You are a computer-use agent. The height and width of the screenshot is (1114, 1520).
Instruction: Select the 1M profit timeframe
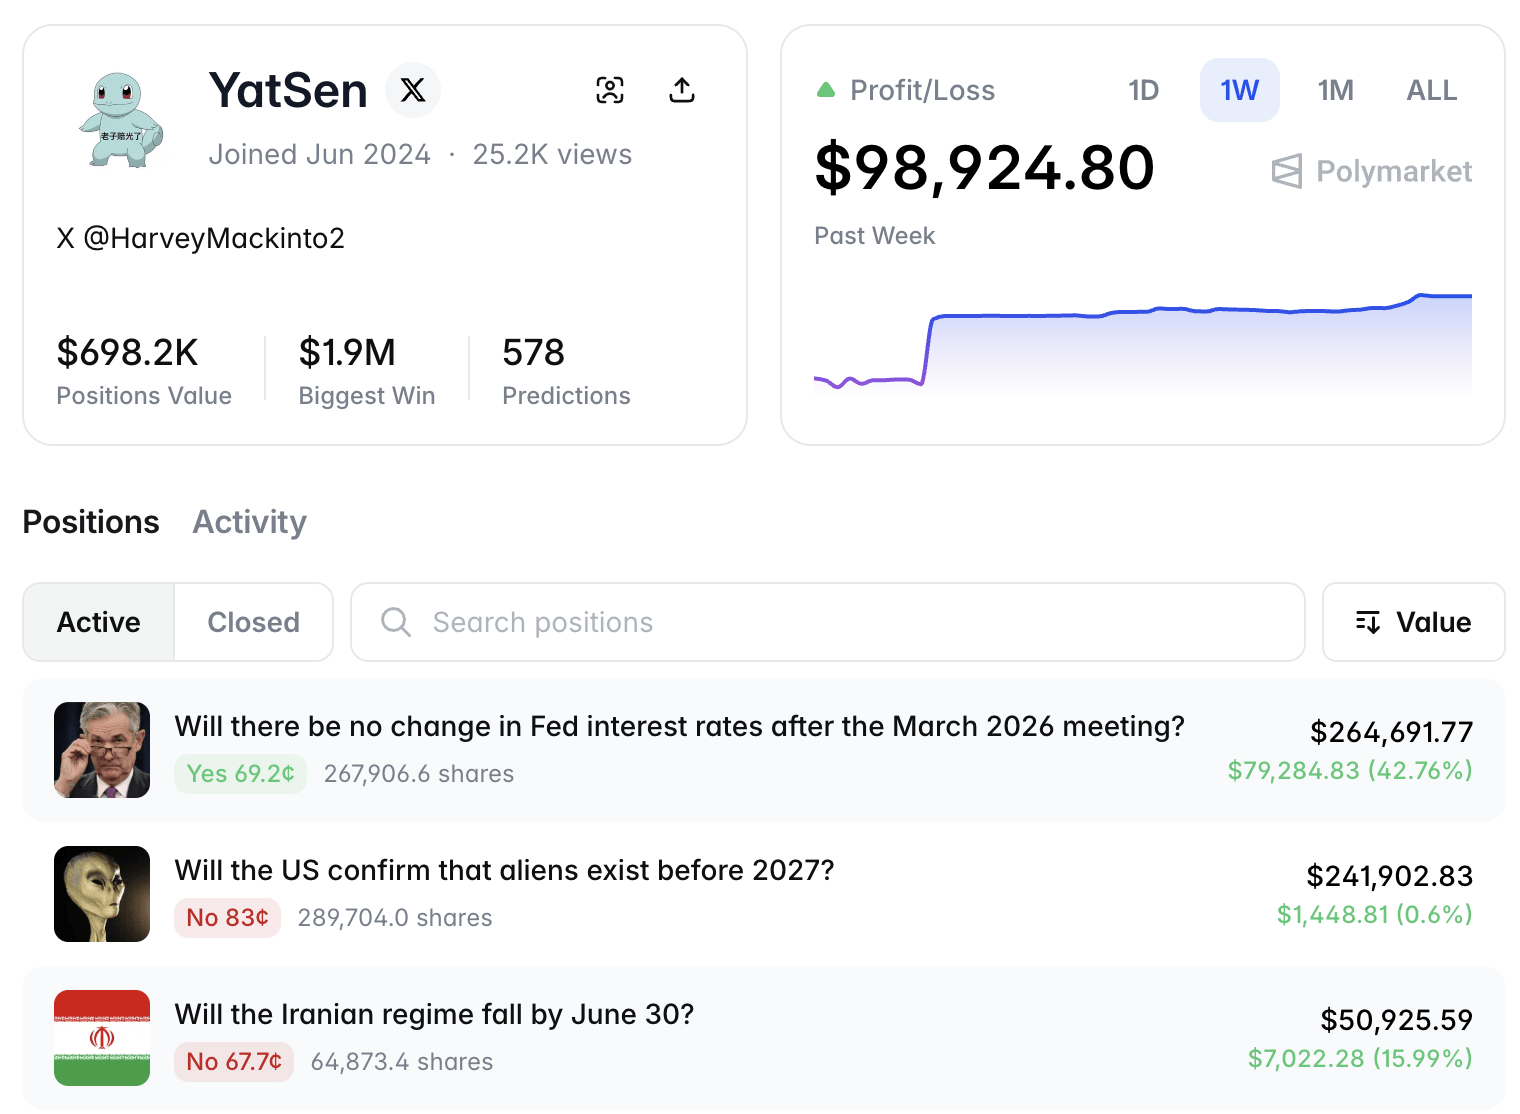1335,90
